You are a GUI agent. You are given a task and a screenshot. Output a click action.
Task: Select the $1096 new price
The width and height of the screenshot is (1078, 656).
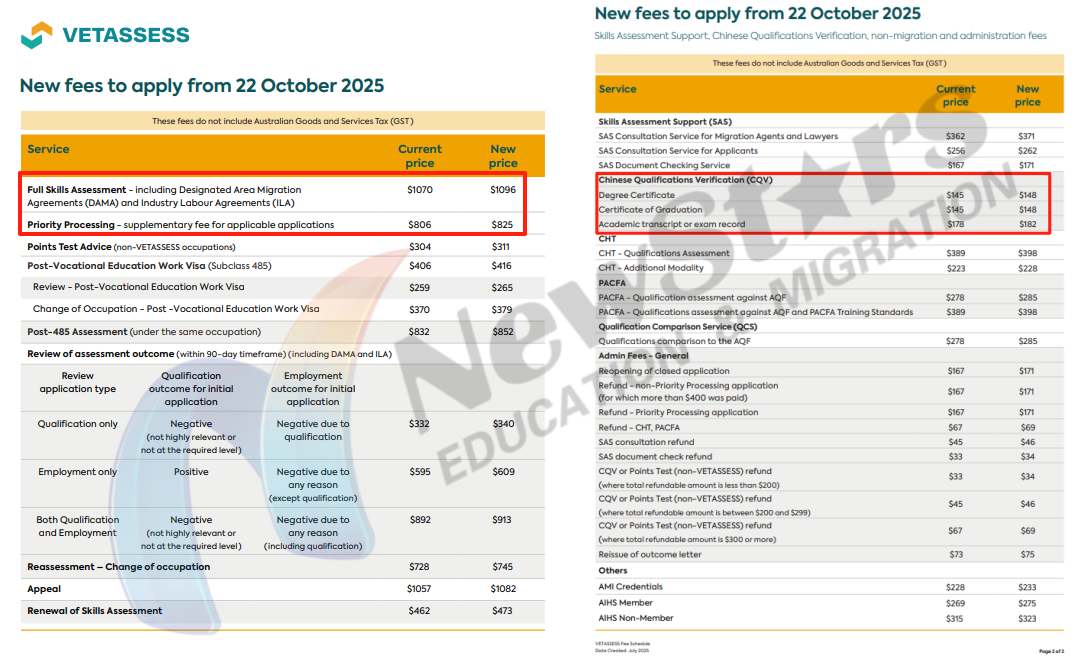click(503, 190)
